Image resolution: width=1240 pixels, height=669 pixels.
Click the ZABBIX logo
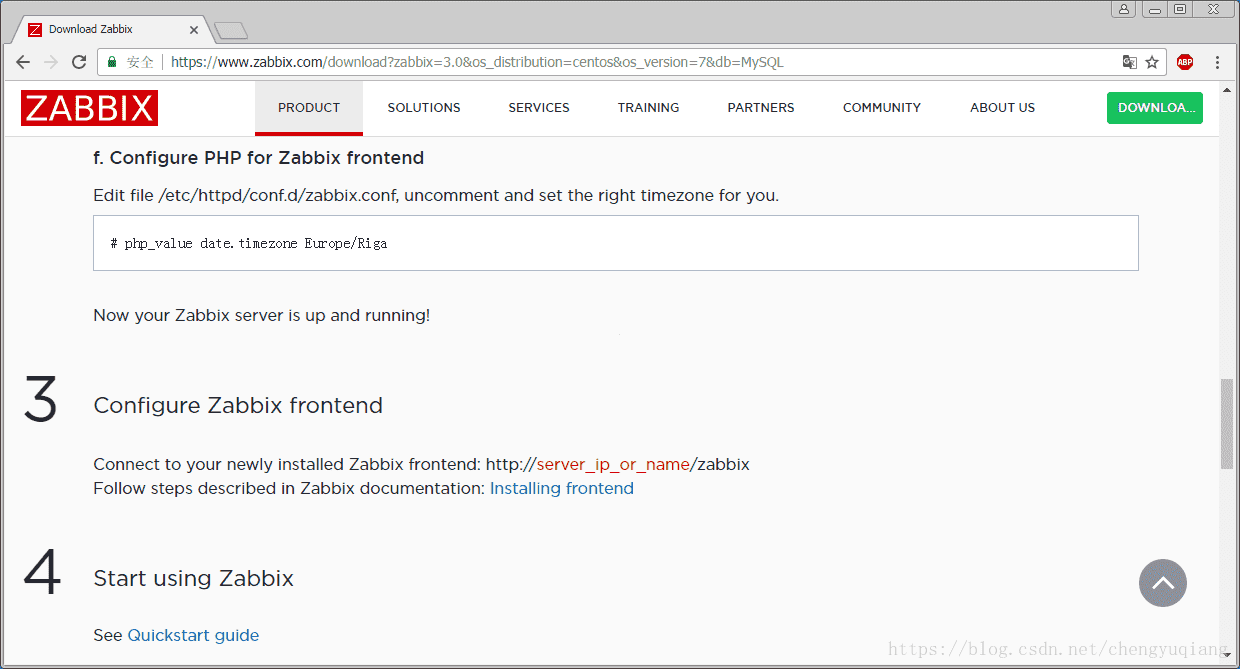[89, 108]
